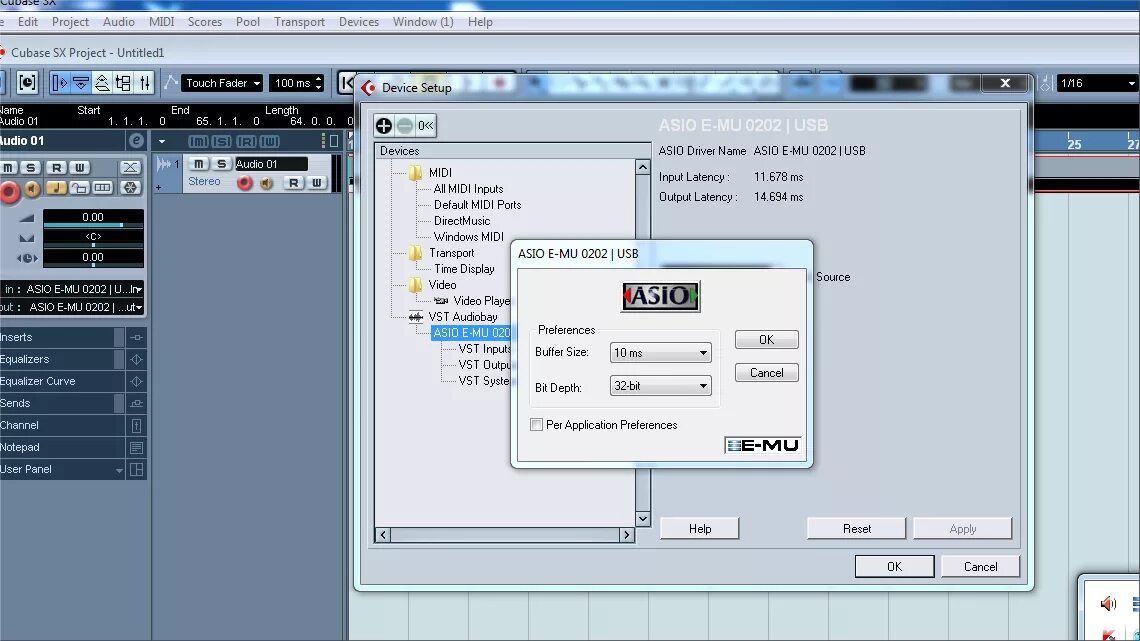This screenshot has height=641, width=1140.
Task: Click OK in the ASIO E-MU dialog
Action: coord(766,339)
